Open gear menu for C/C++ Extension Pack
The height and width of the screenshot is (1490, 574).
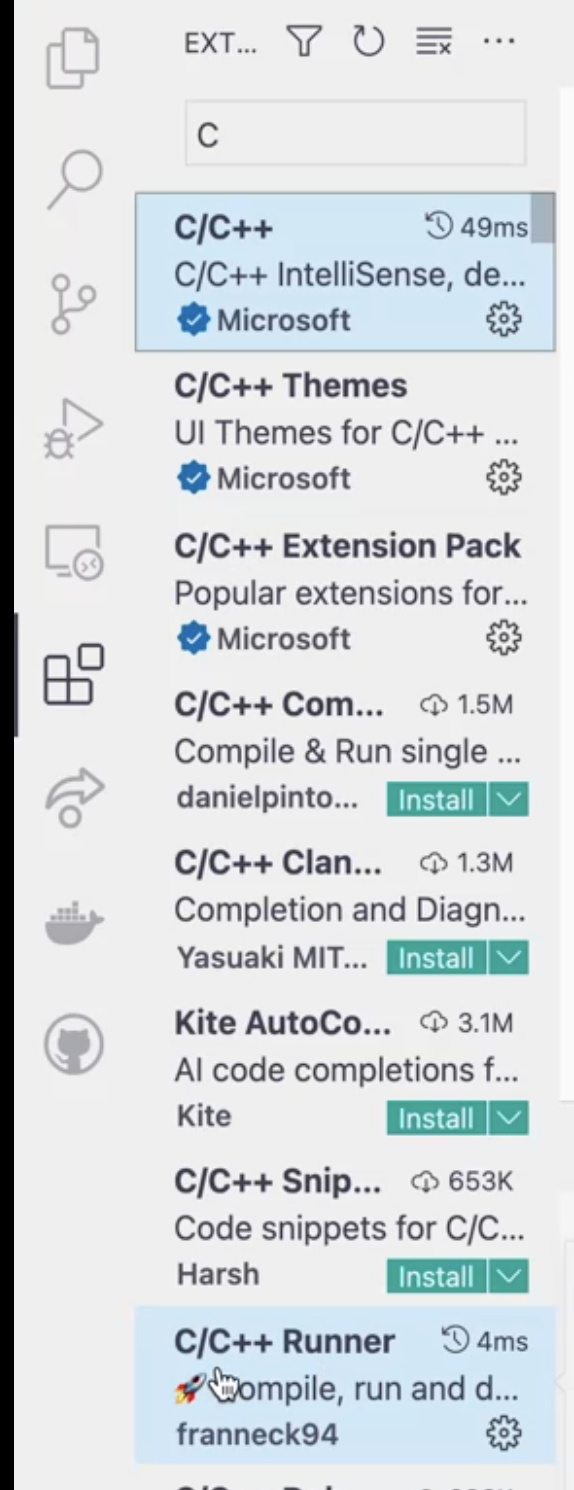[x=504, y=638]
